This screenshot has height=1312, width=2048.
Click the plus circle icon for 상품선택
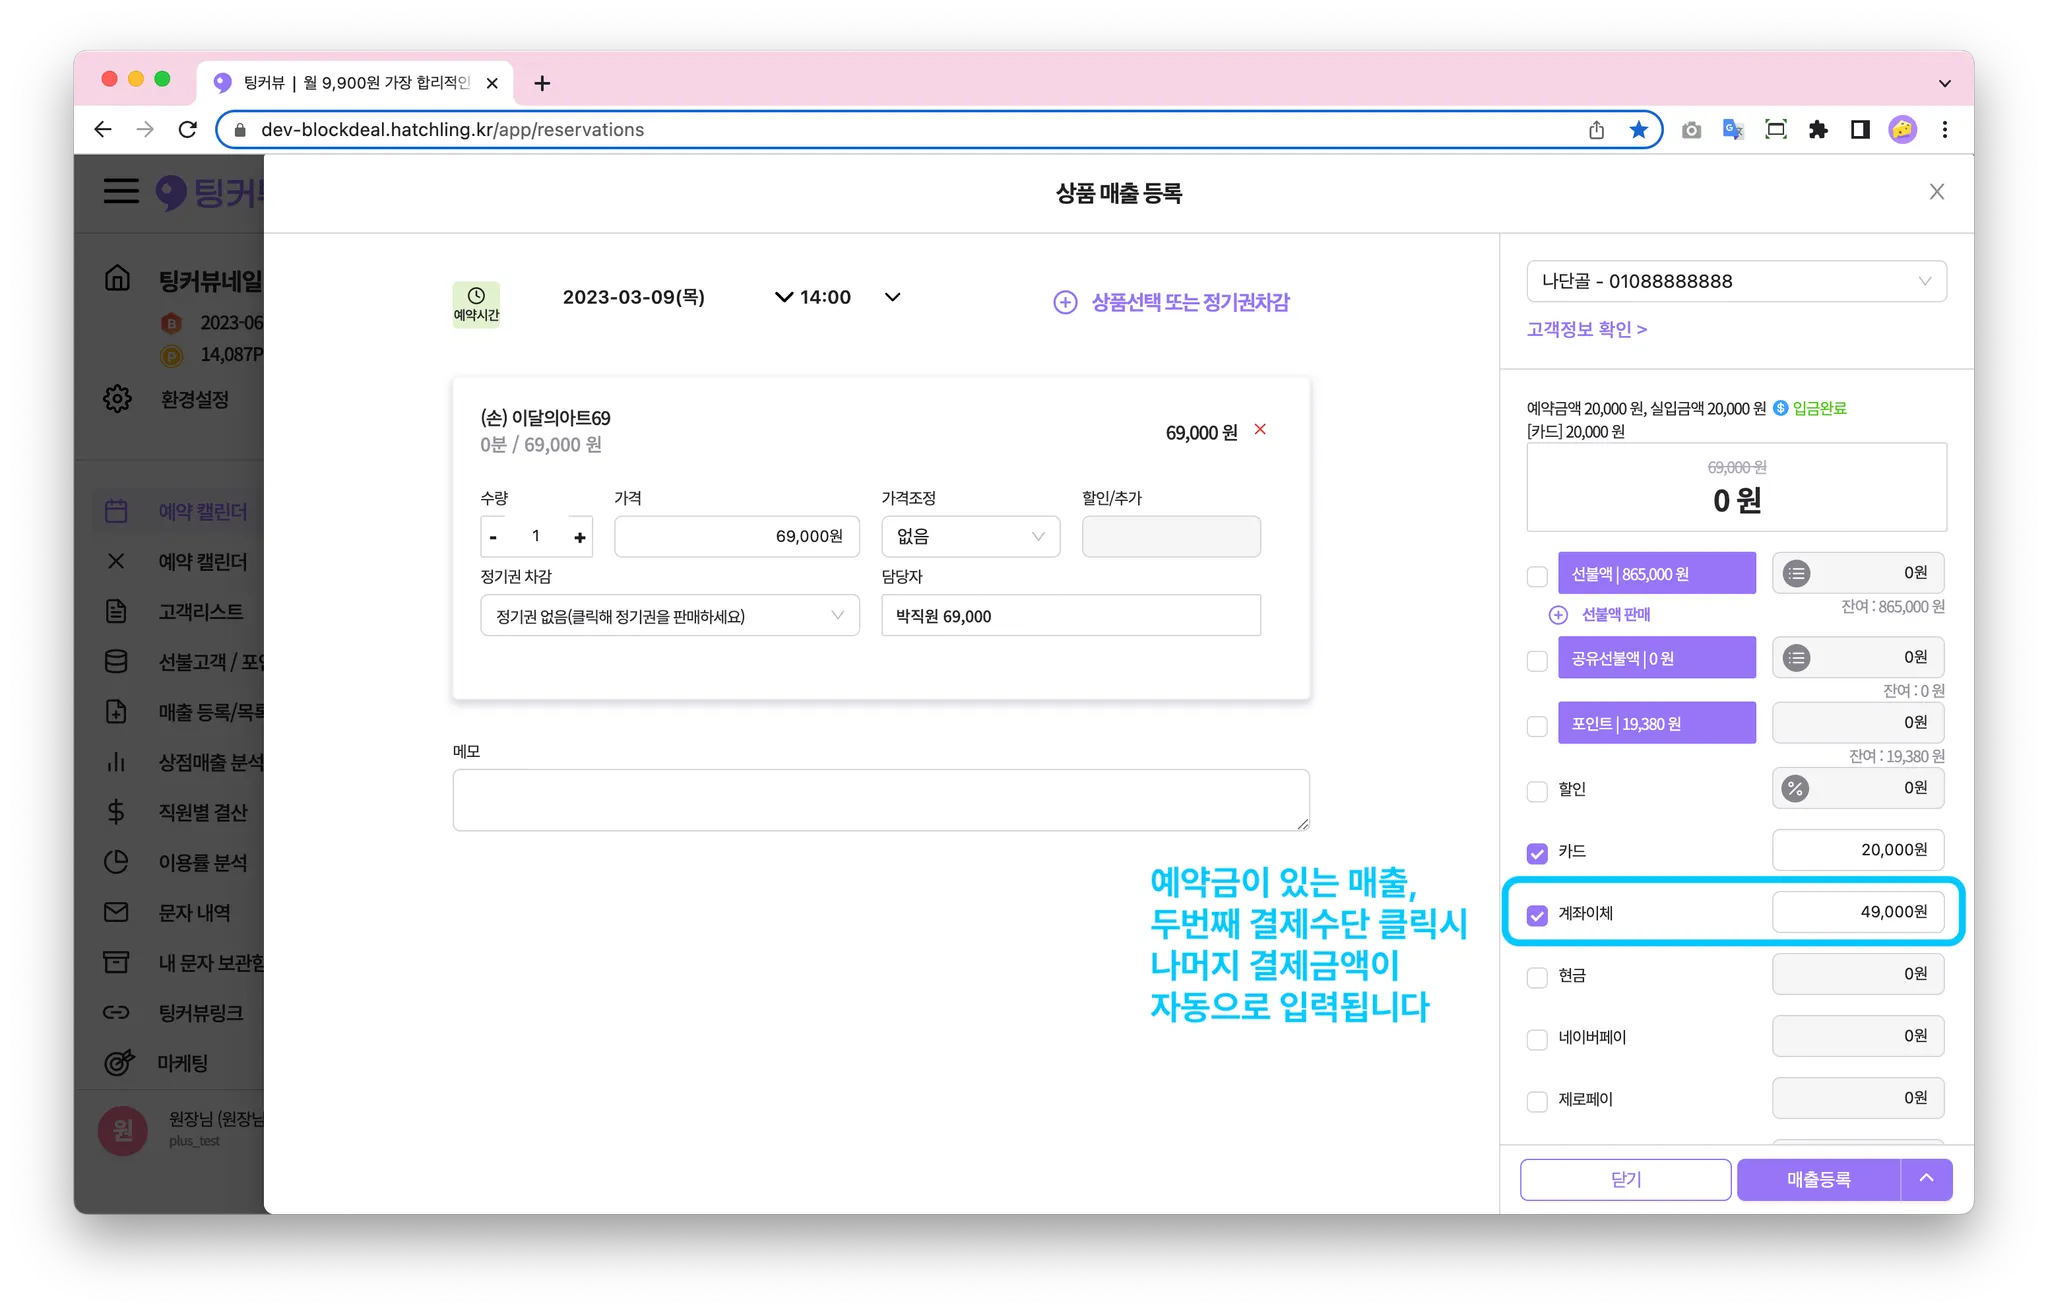1065,302
